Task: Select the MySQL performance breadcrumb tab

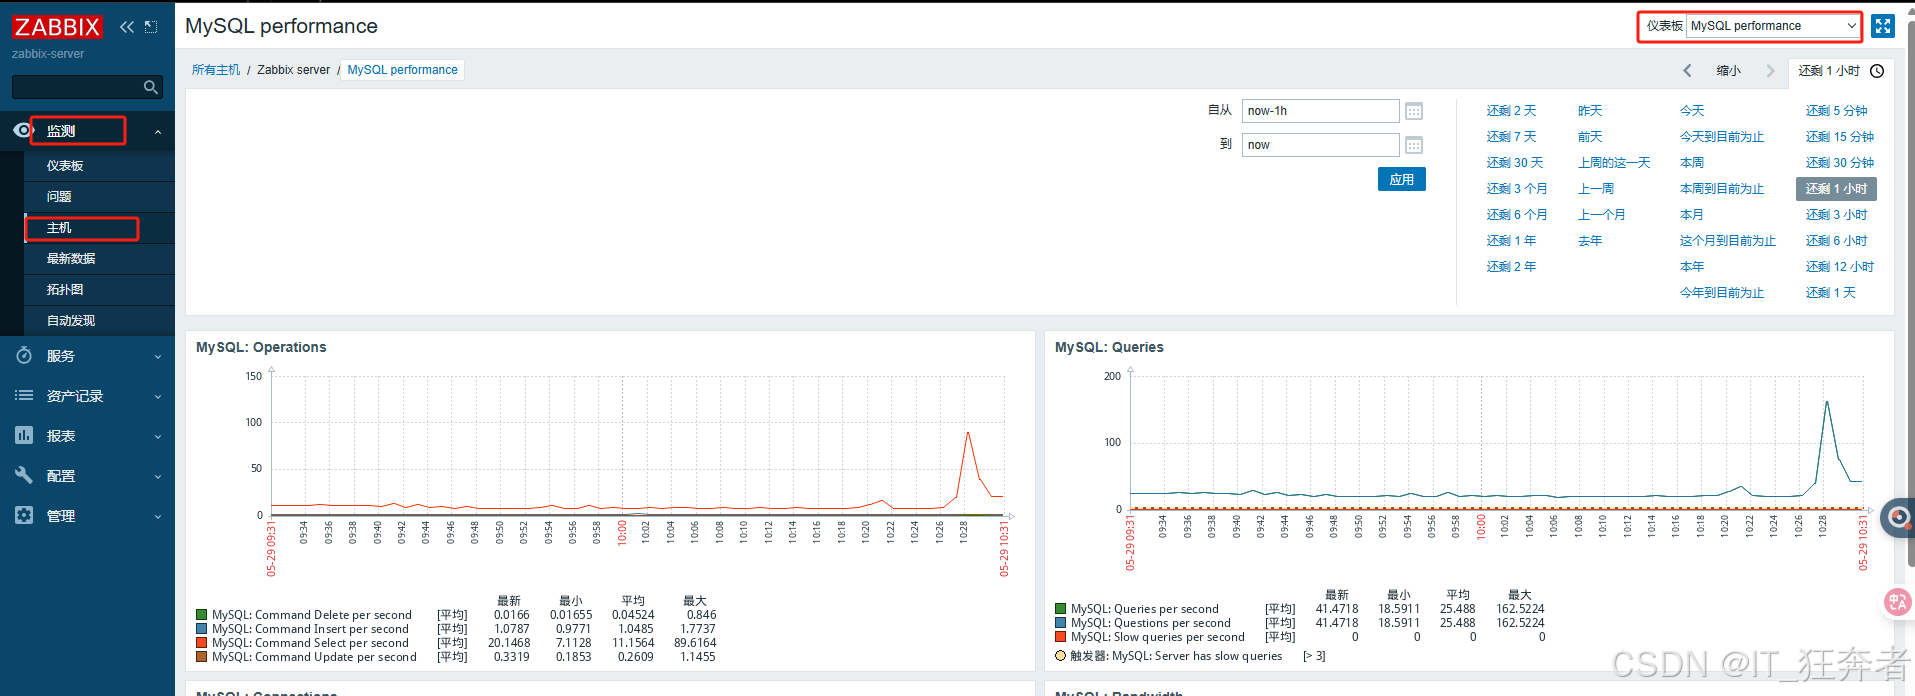Action: pyautogui.click(x=403, y=70)
